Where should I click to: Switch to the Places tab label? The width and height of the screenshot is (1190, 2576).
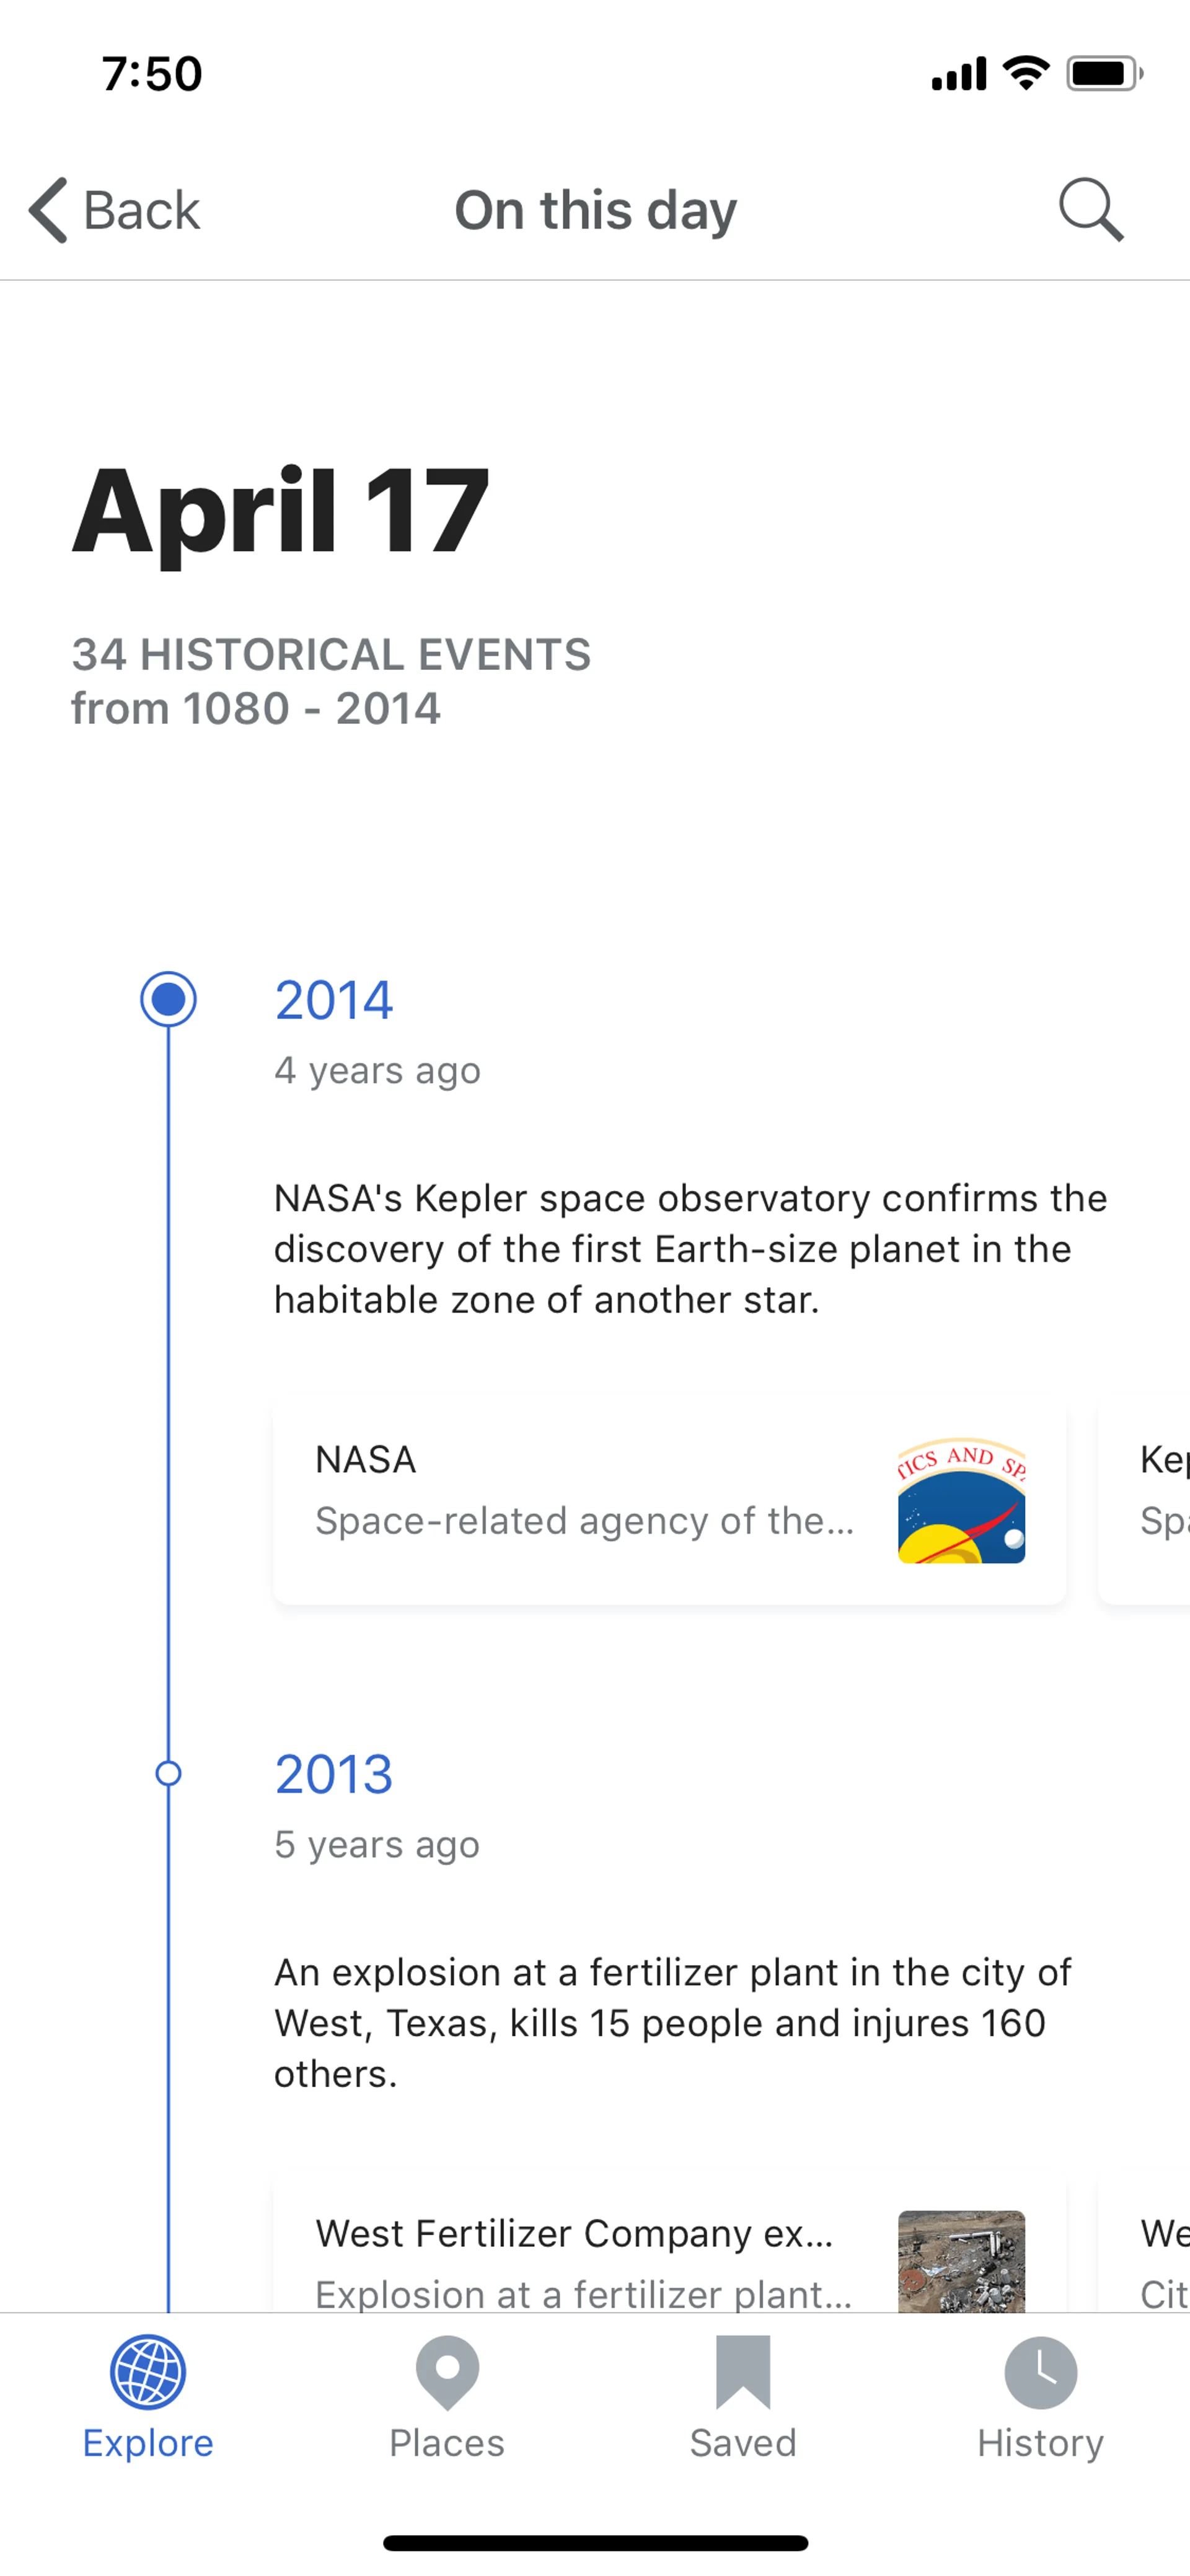click(447, 2443)
